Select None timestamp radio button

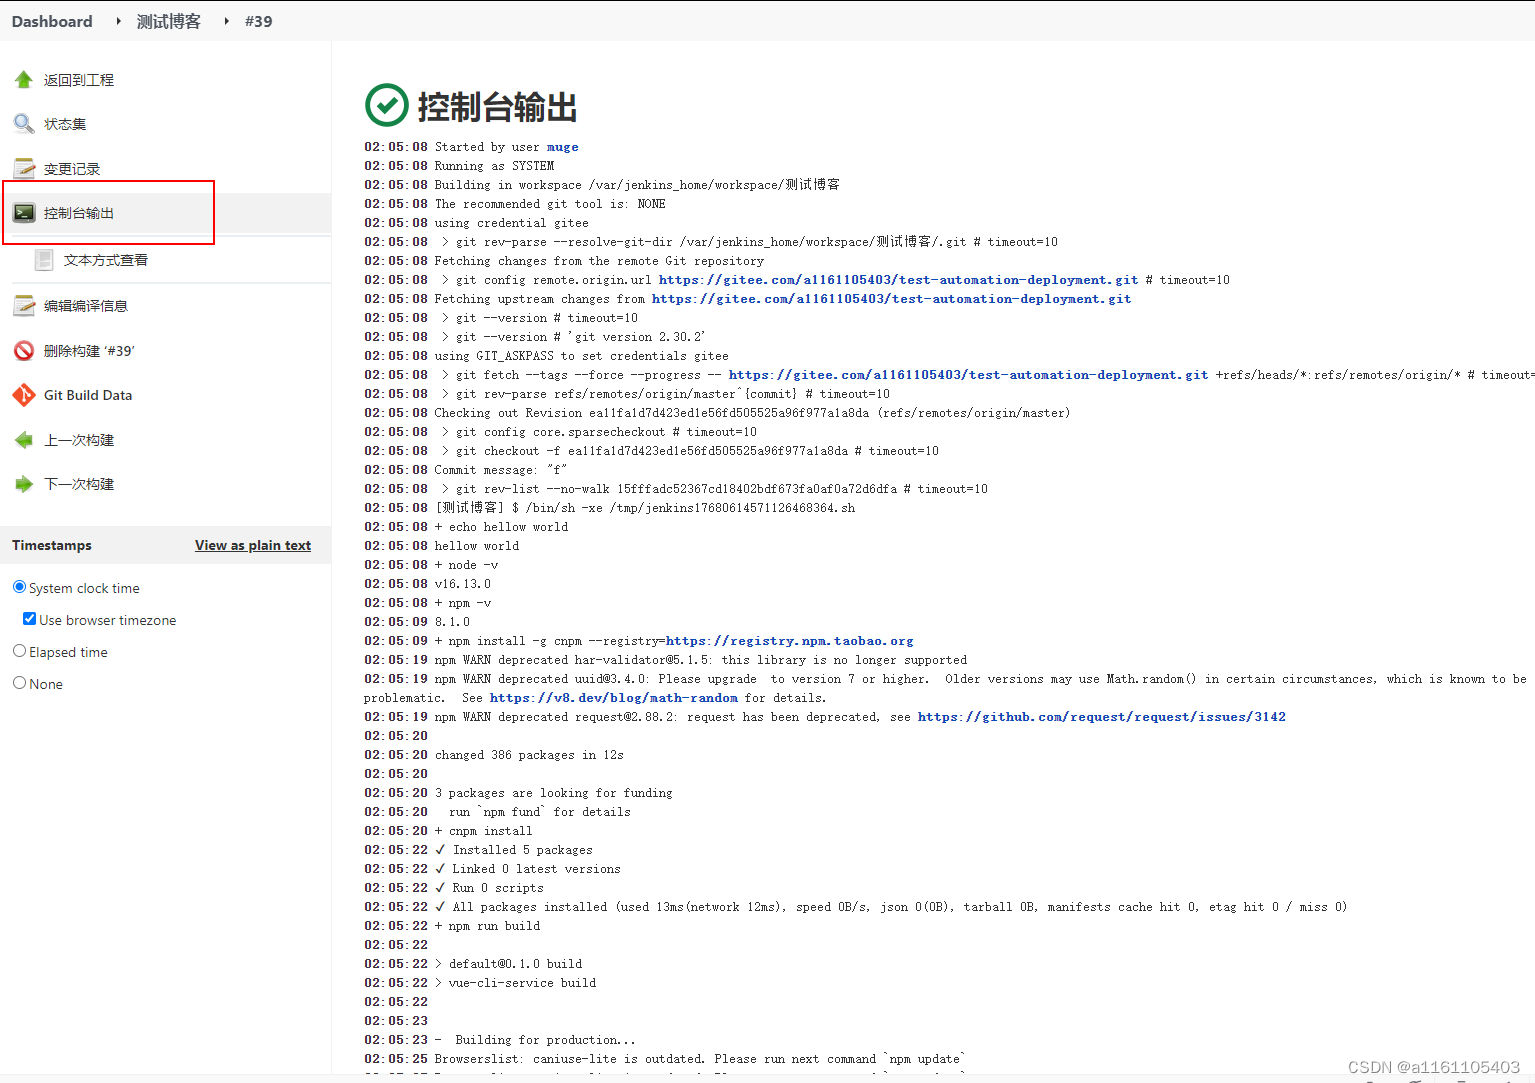19,683
